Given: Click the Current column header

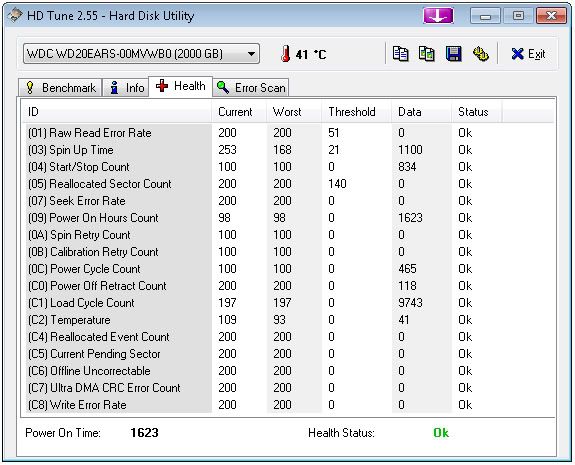Looking at the screenshot, I should tap(239, 112).
